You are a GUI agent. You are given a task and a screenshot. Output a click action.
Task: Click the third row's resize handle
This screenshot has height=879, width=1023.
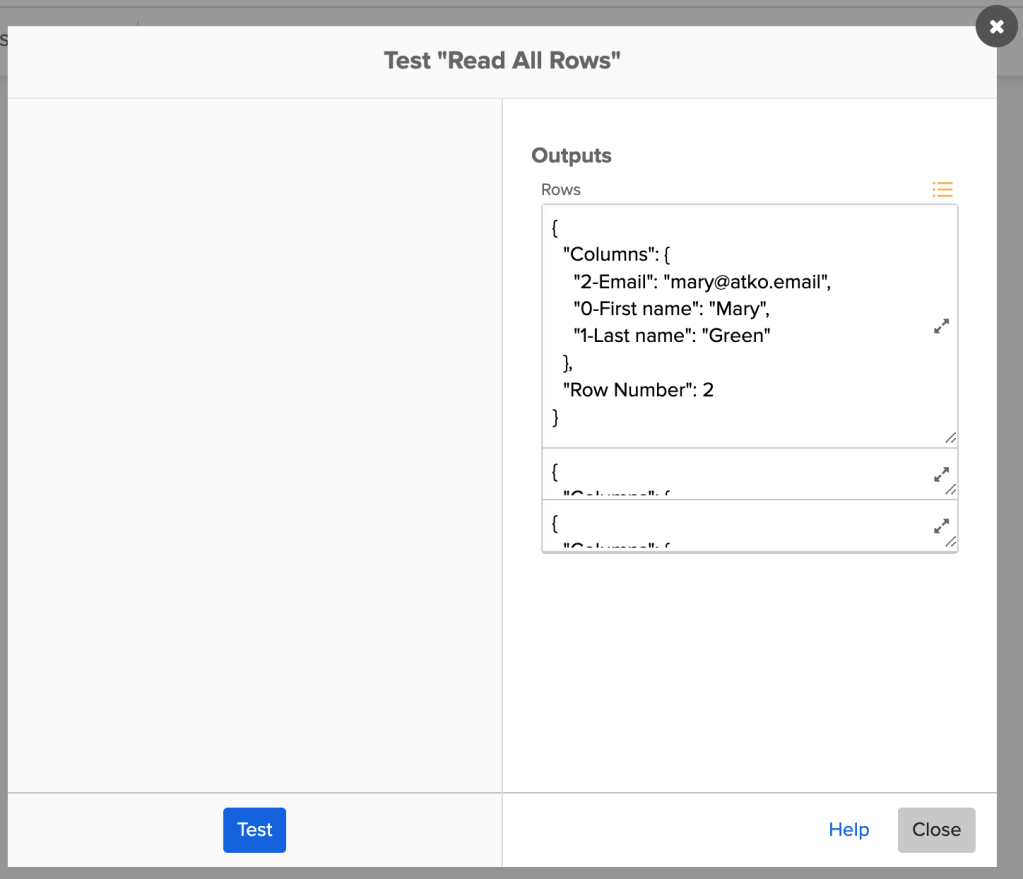(950, 542)
